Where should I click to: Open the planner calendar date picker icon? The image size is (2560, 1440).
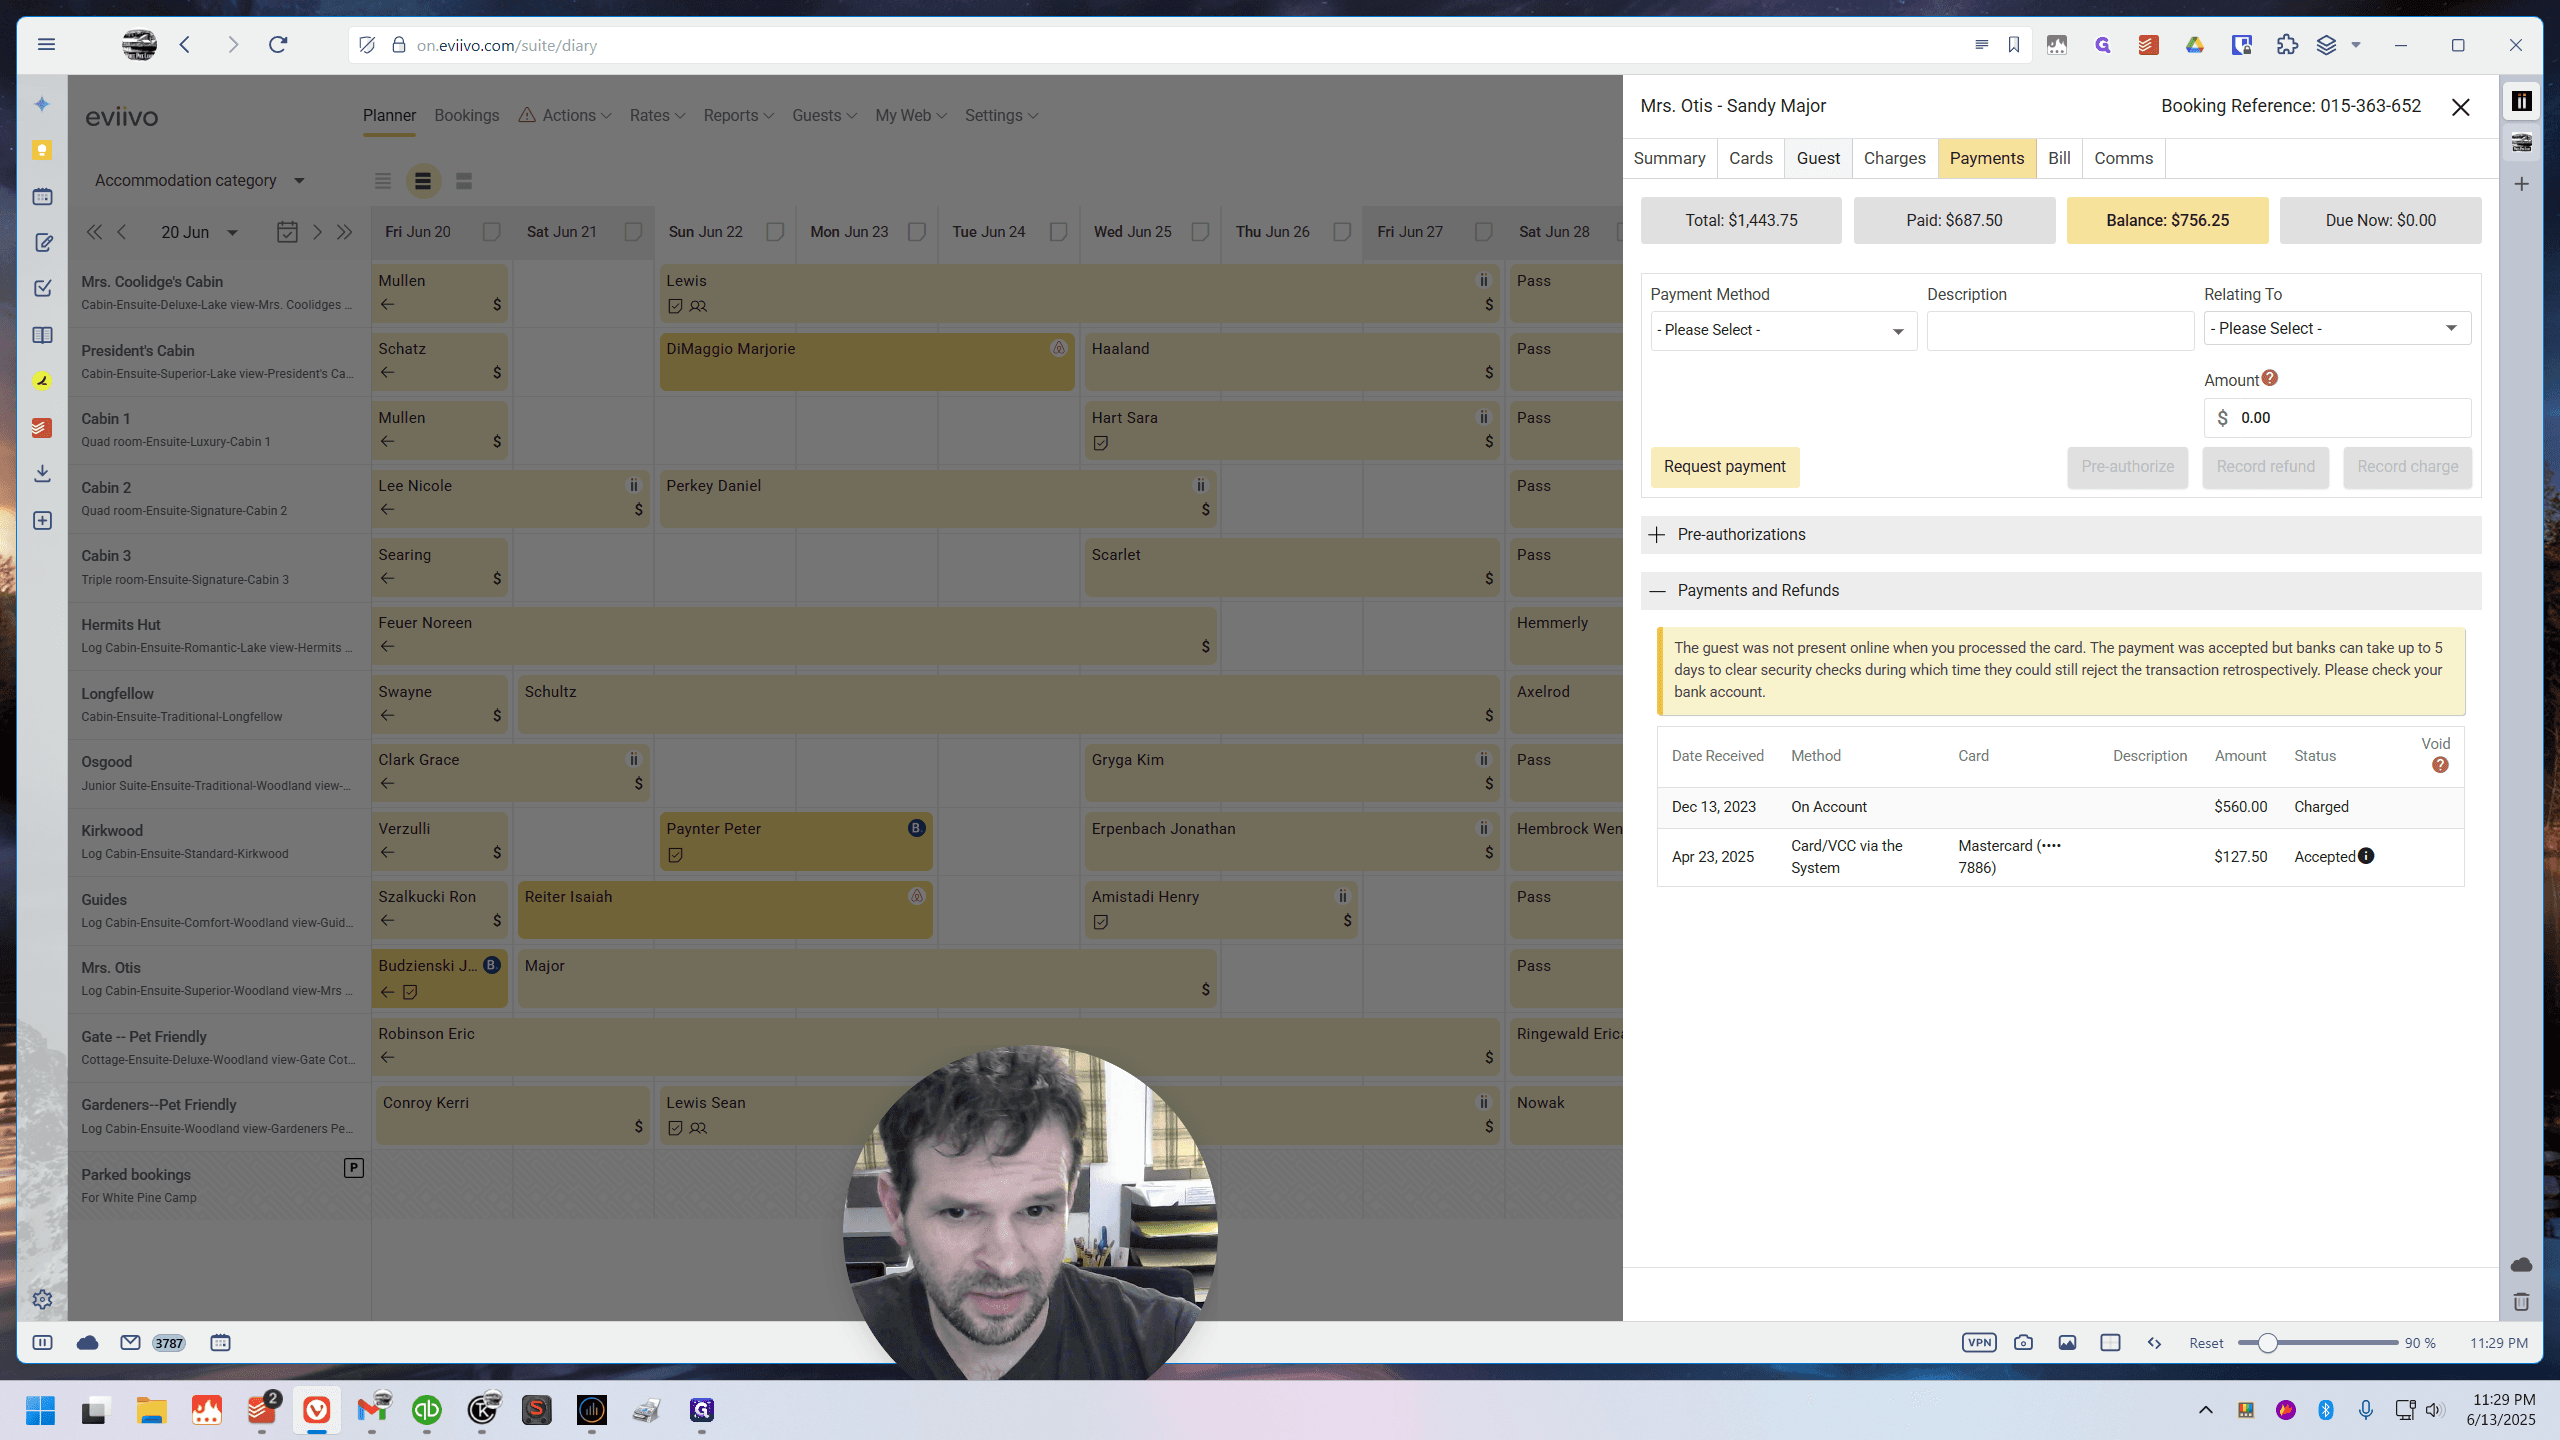coord(287,232)
